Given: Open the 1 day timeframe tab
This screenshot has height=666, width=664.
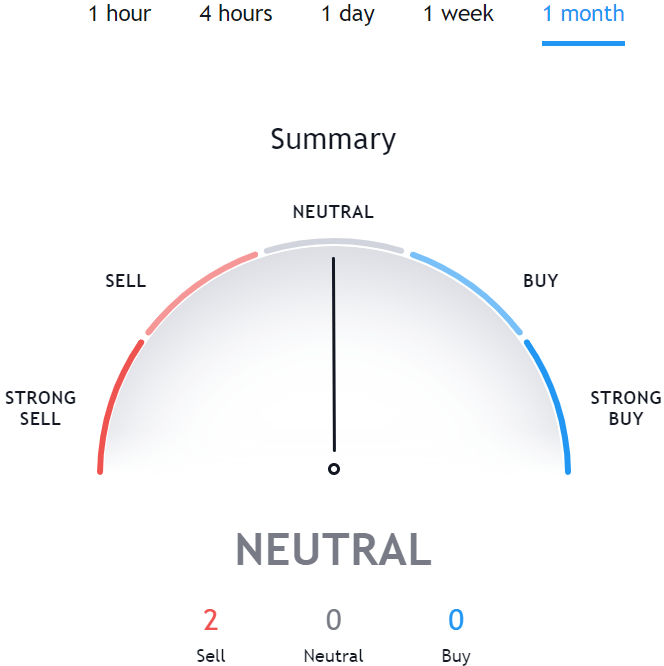Looking at the screenshot, I should tap(348, 14).
